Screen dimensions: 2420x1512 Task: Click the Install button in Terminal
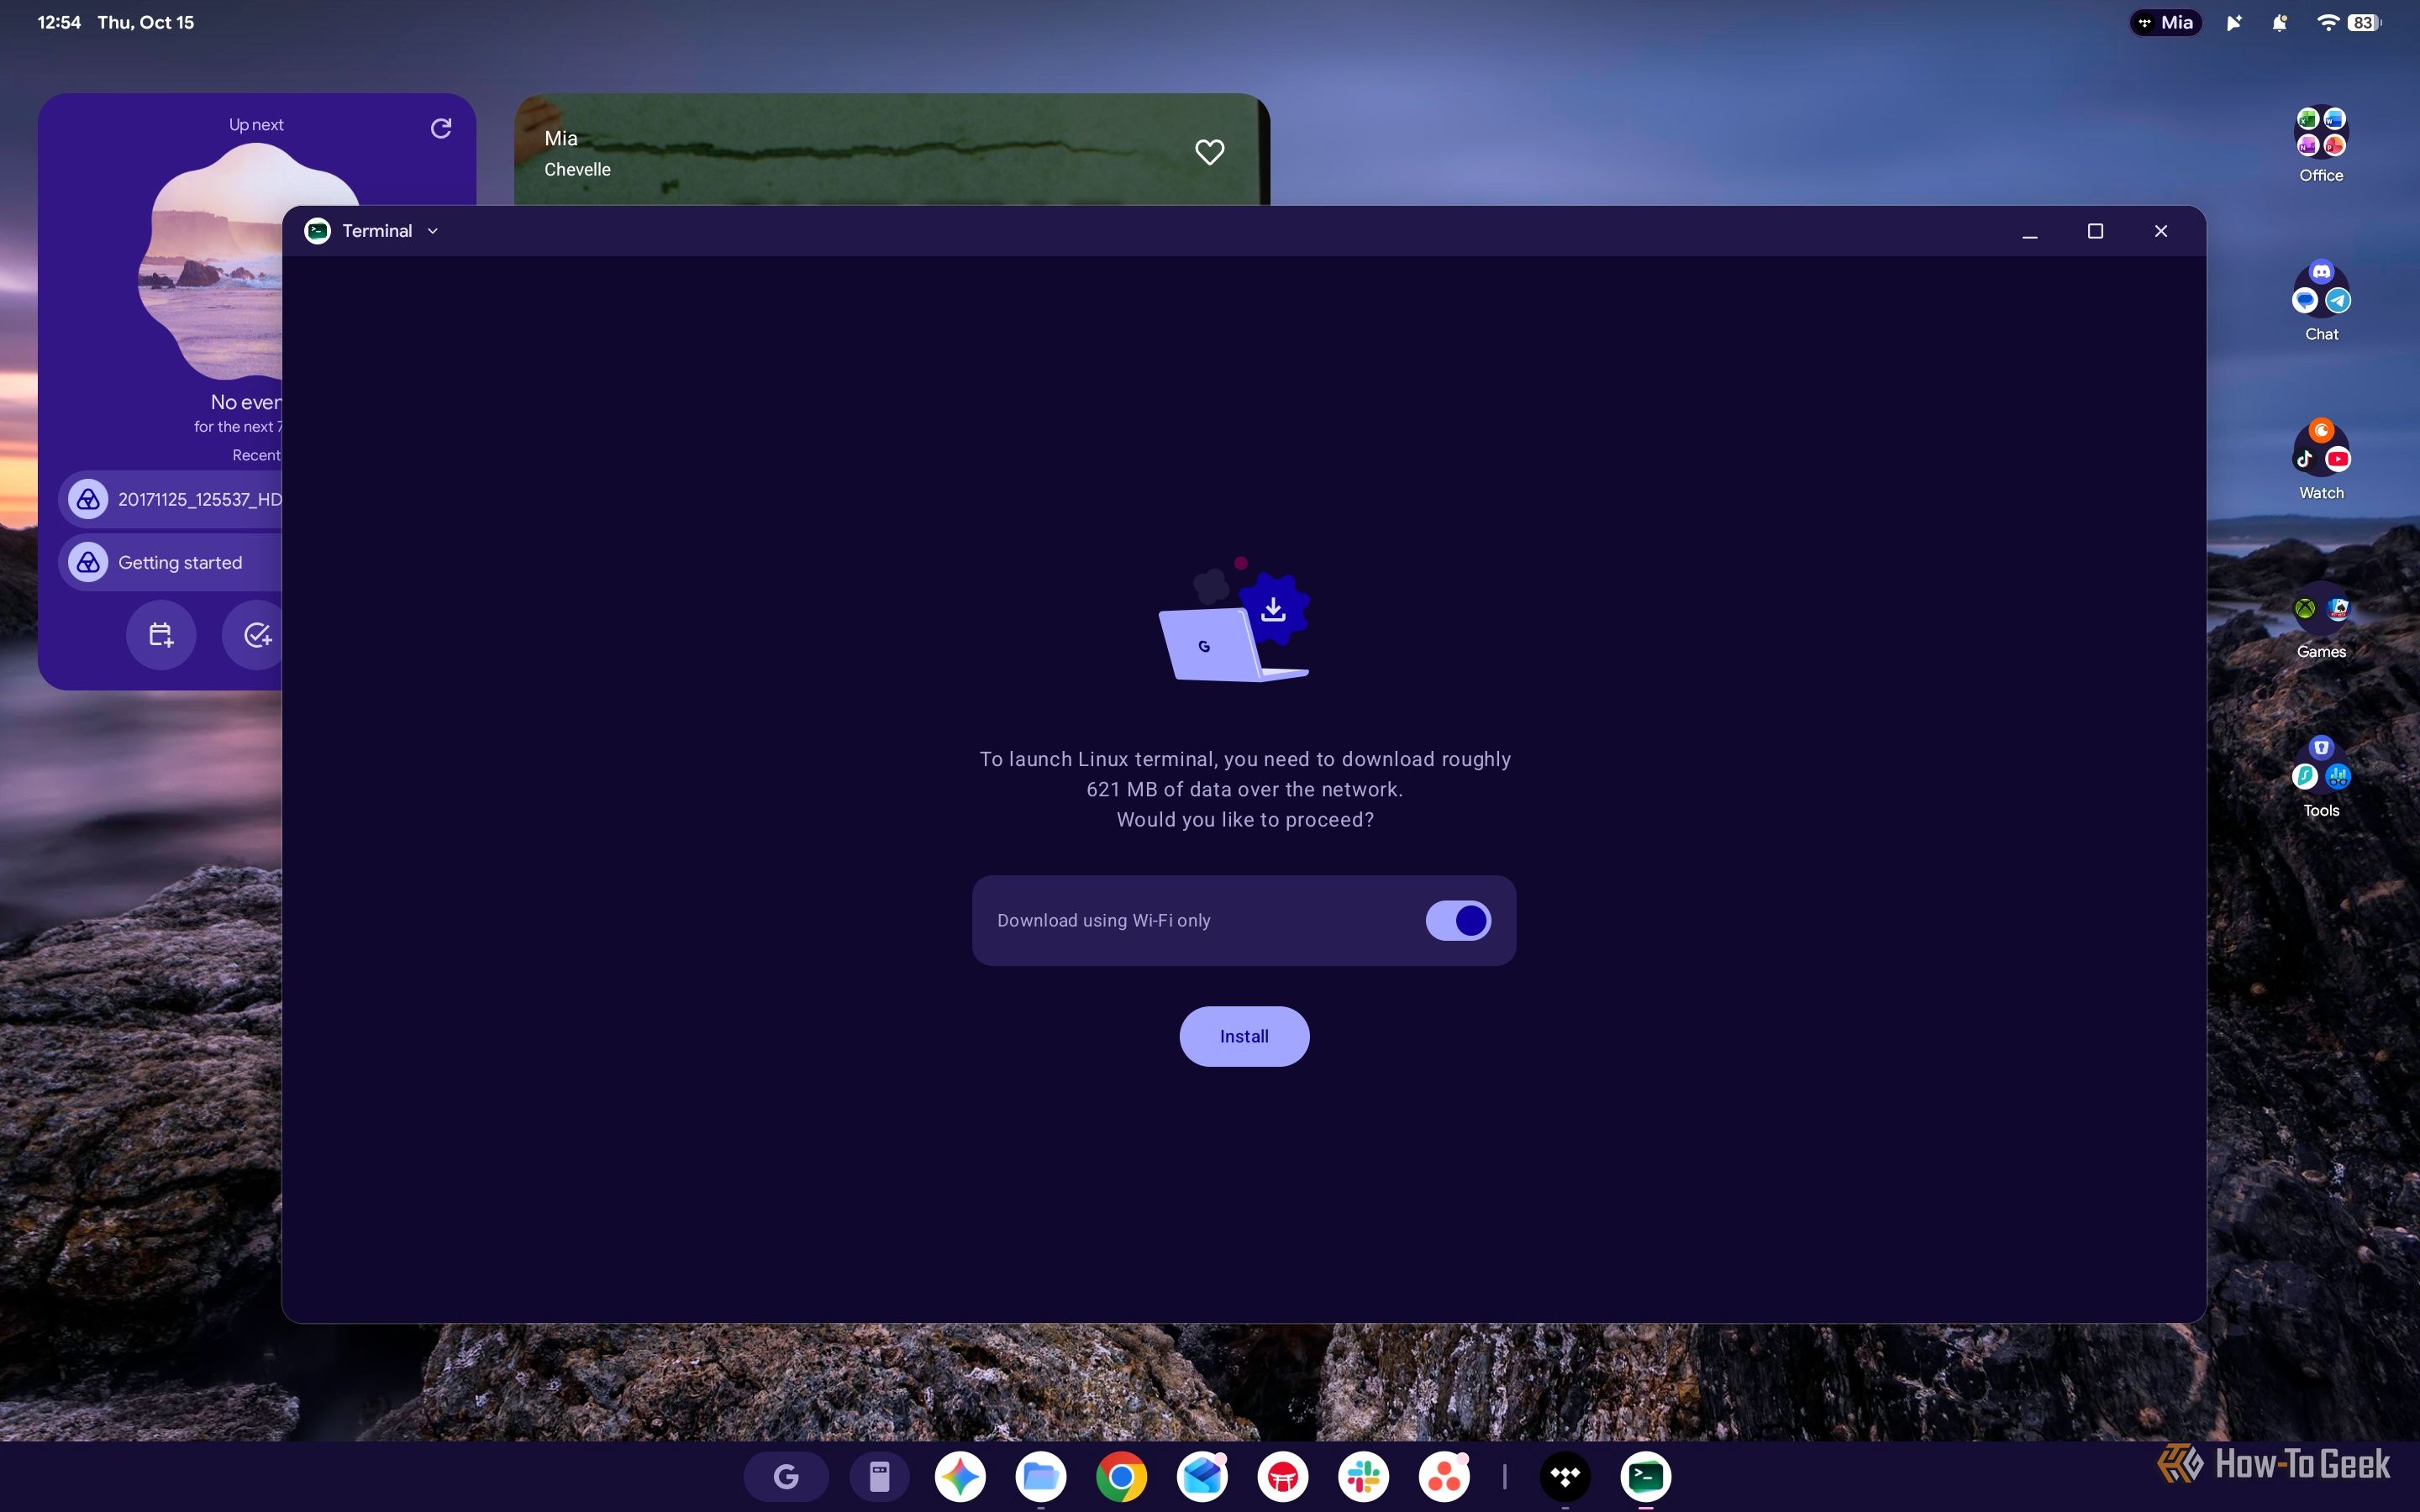[1244, 1036]
